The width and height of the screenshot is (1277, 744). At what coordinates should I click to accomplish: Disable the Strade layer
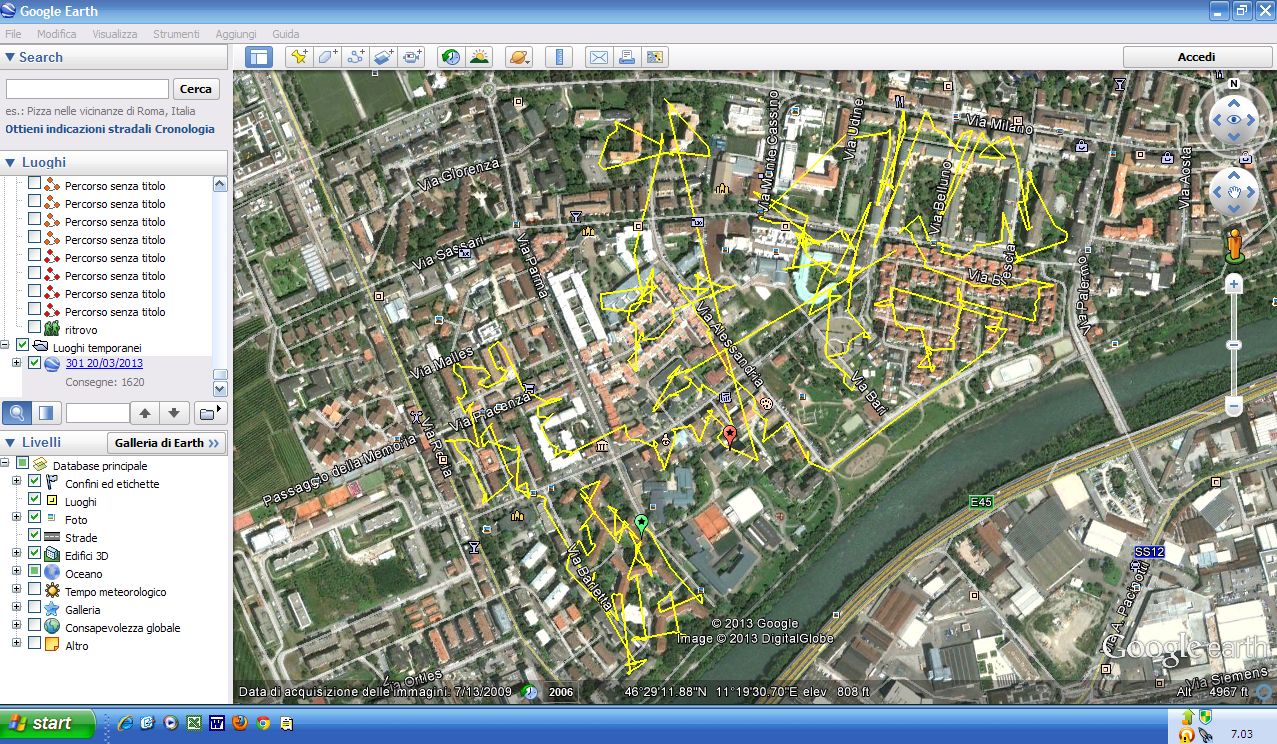[35, 537]
